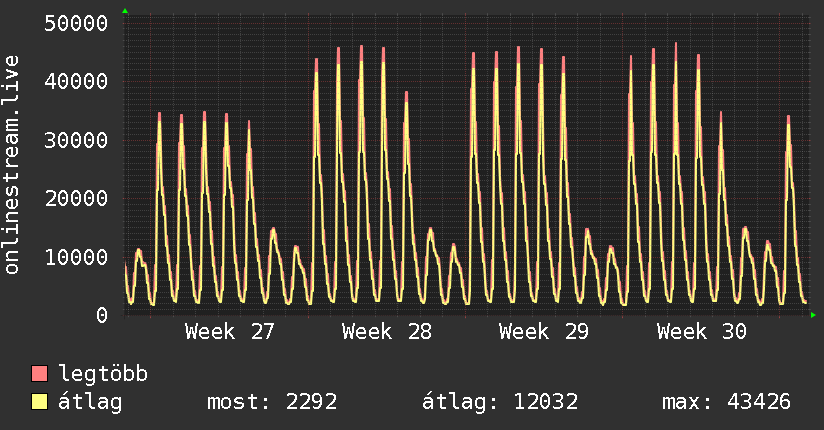Select the Week 29 axis label
Viewport: 824px width, 430px height.
point(544,332)
